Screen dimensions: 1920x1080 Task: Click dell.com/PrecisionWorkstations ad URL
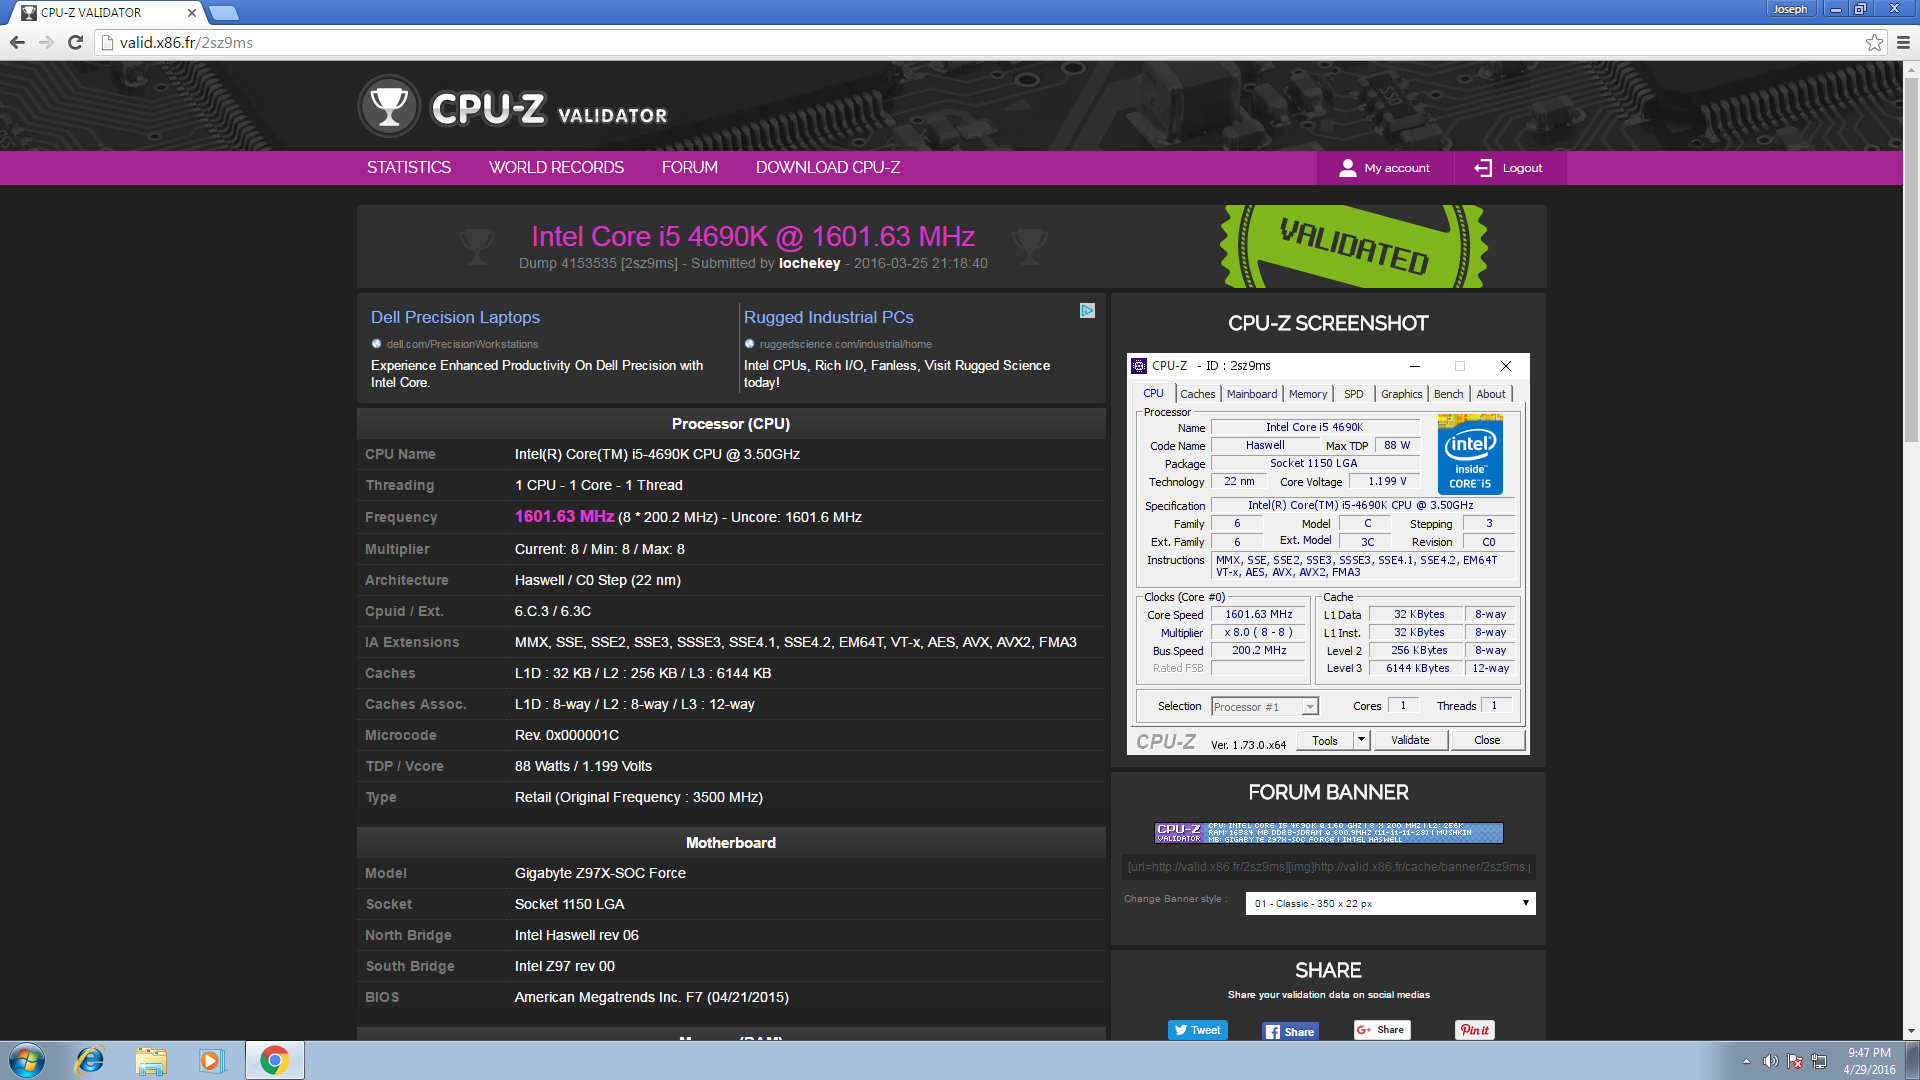(462, 344)
